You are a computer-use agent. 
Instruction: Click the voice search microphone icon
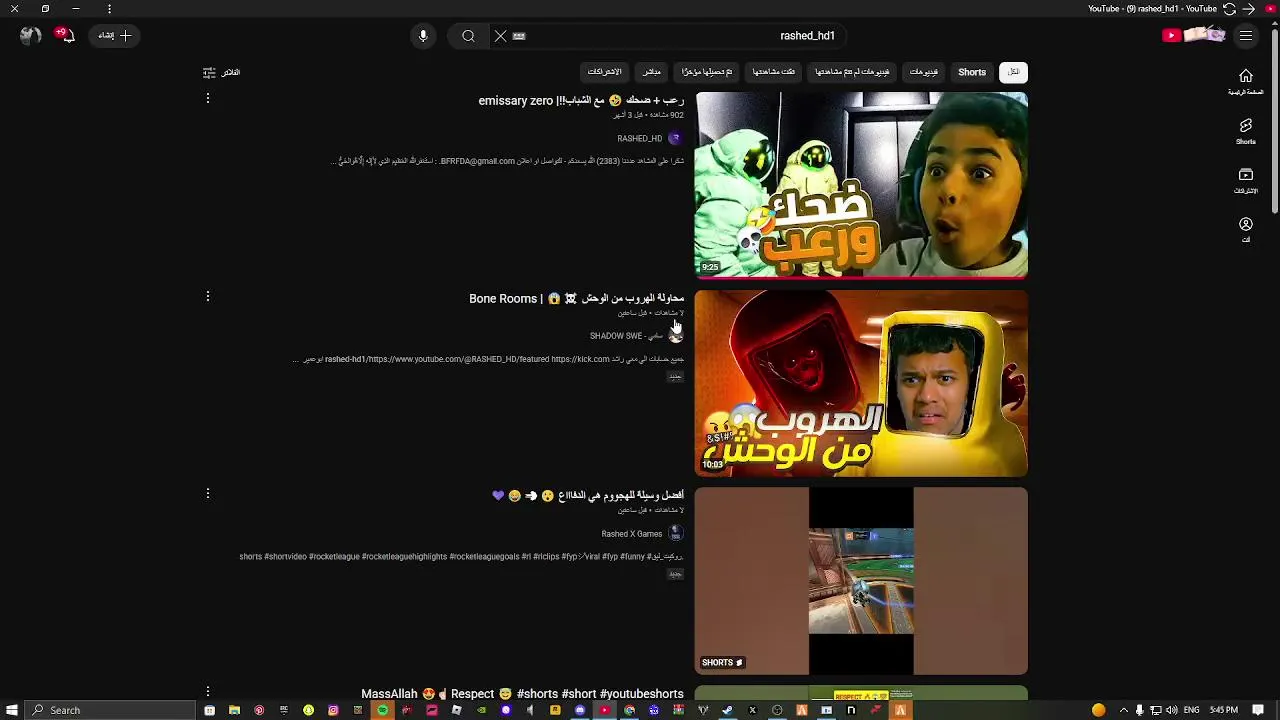click(423, 36)
